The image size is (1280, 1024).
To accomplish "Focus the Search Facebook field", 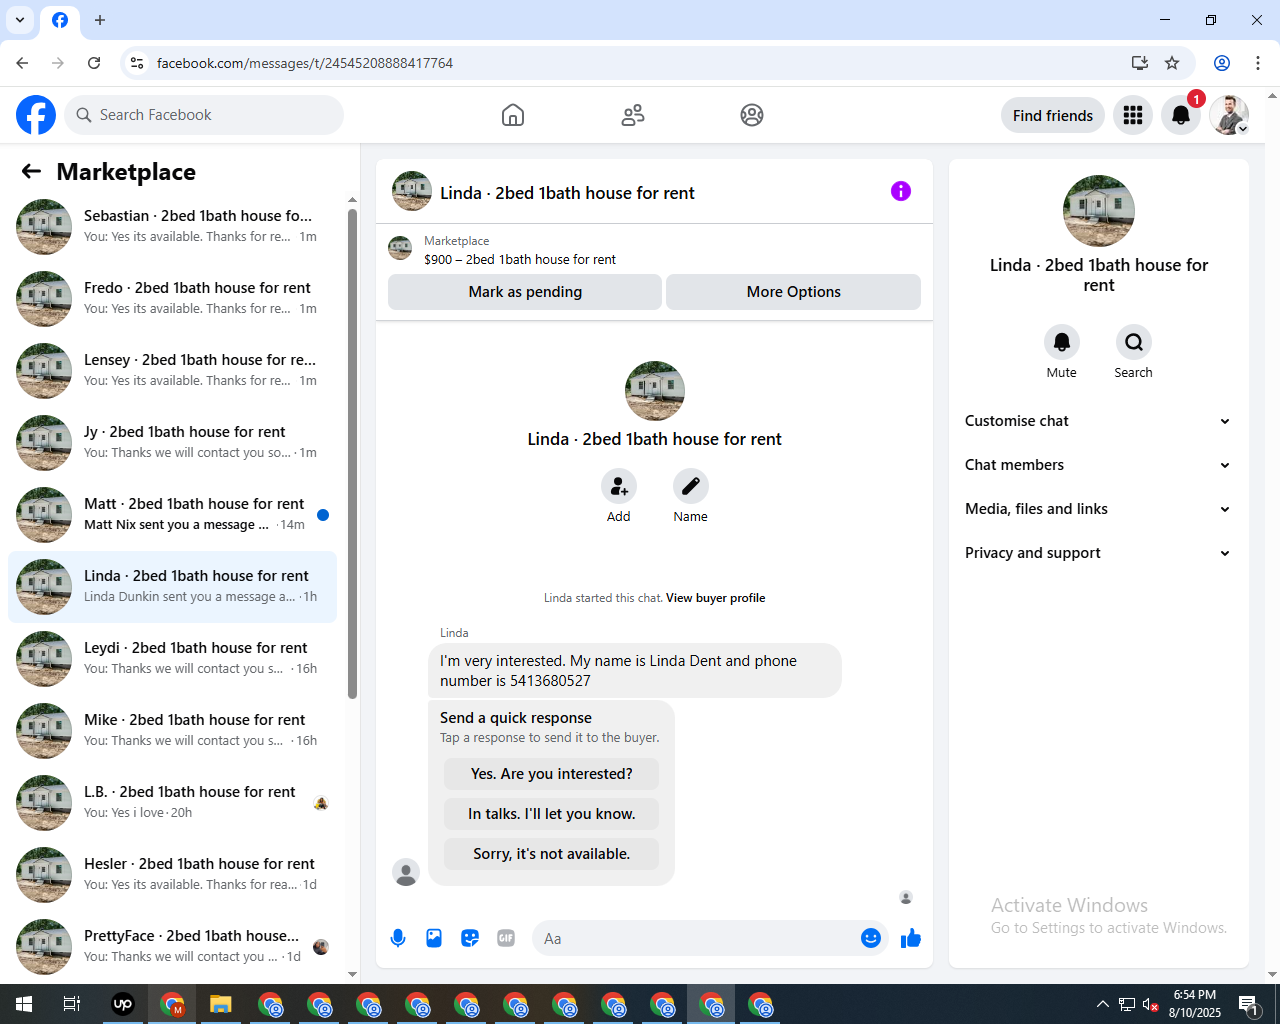I will tap(204, 115).
